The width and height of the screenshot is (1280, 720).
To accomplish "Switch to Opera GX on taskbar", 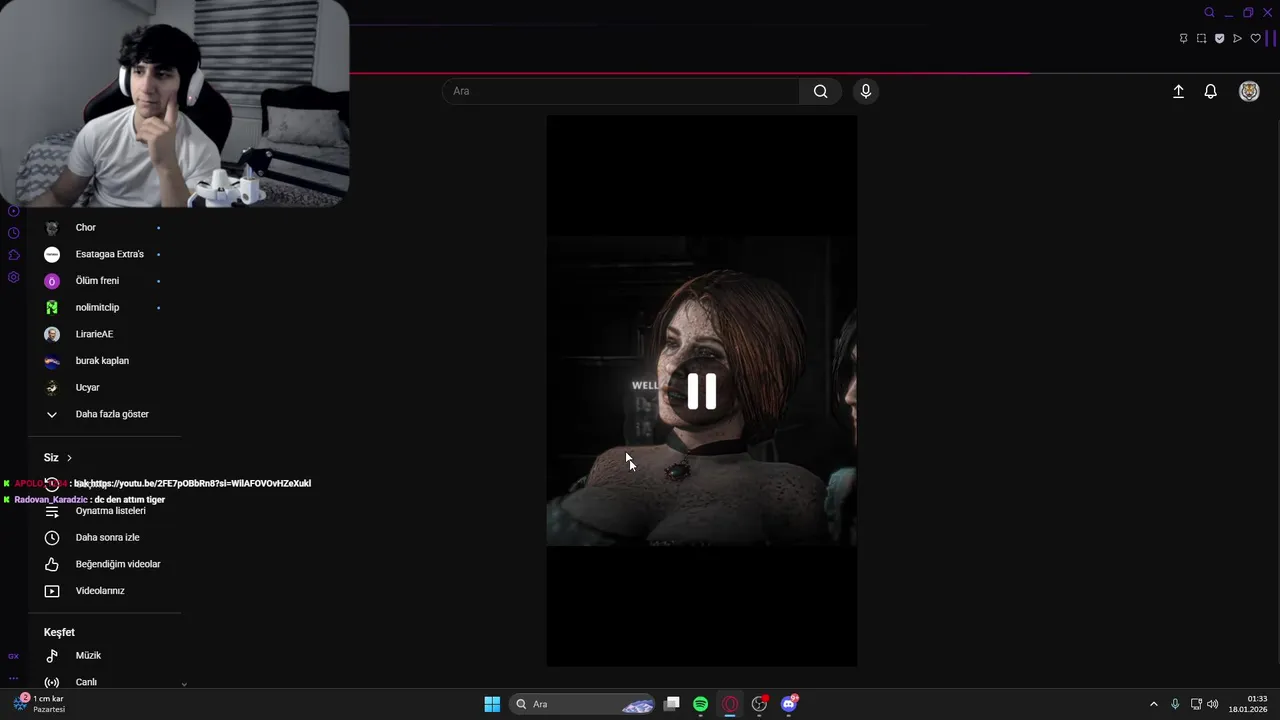I will (730, 704).
